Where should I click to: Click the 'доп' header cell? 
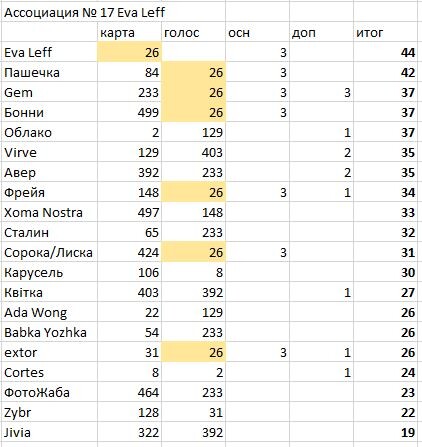[321, 32]
